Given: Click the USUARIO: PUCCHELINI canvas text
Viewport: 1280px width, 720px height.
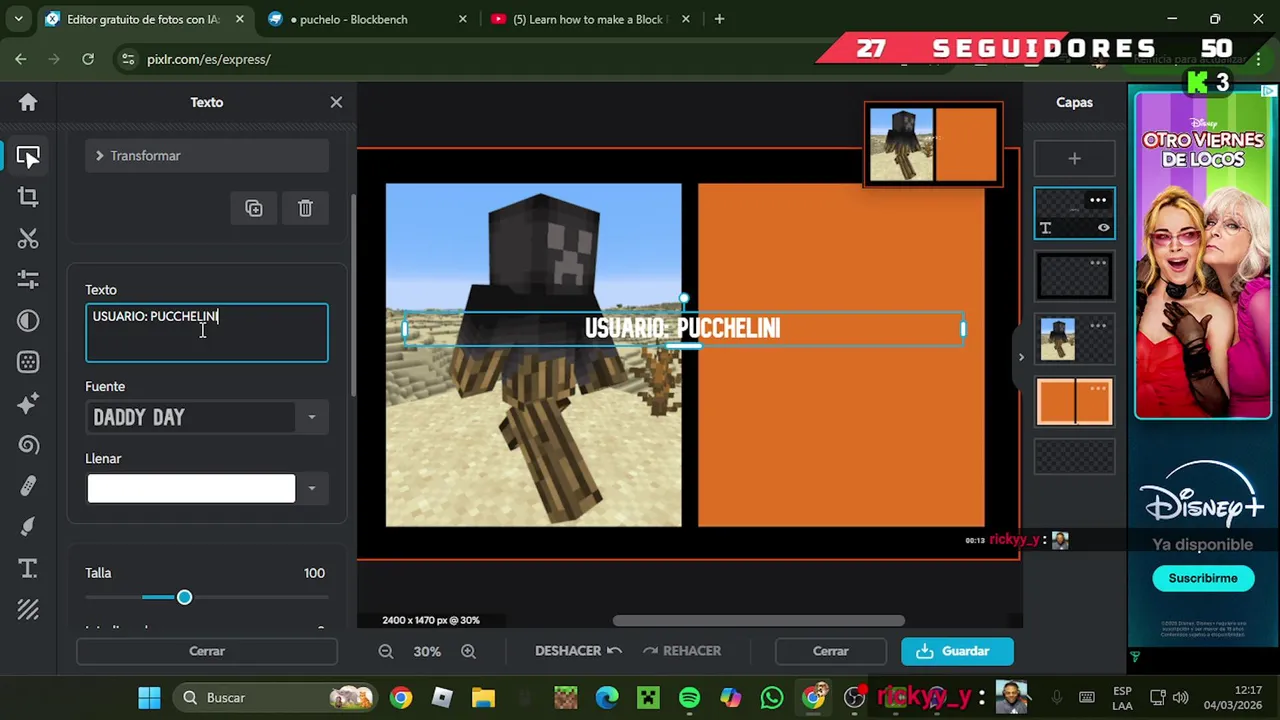Looking at the screenshot, I should tap(683, 328).
